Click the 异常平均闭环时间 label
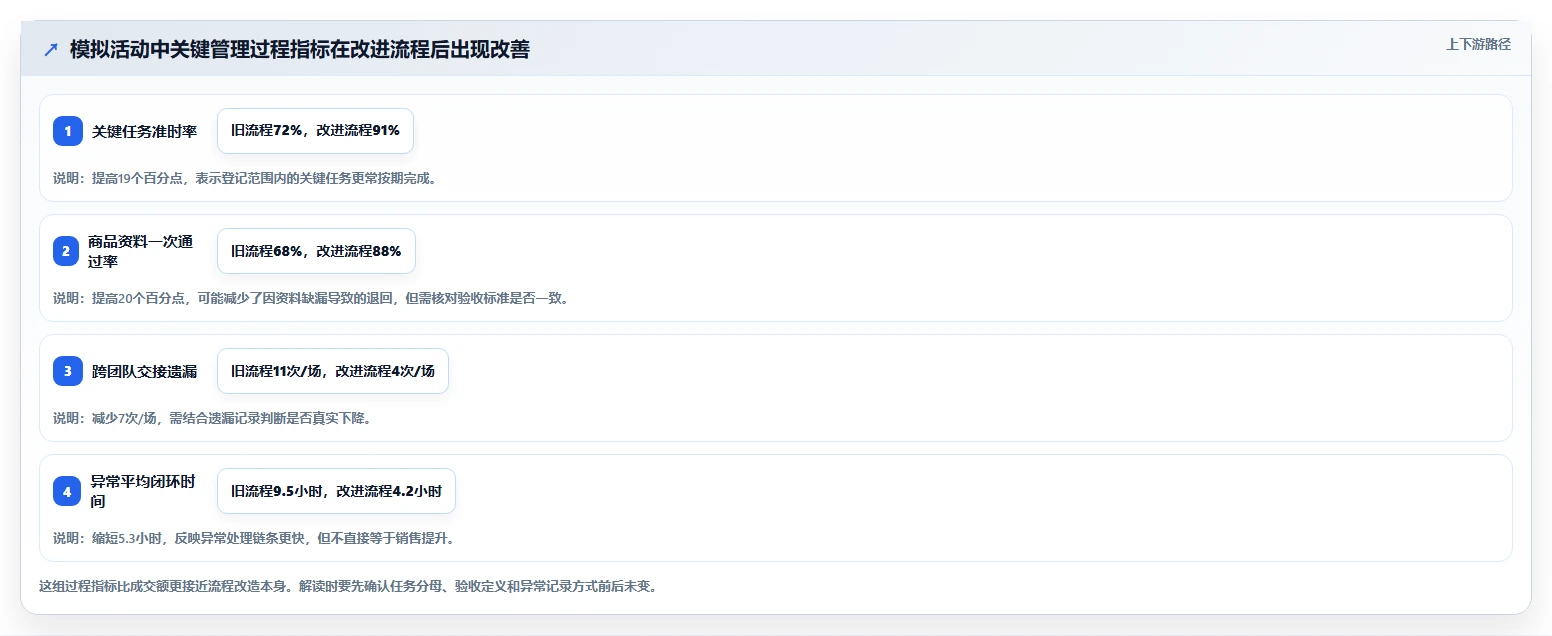The height and width of the screenshot is (636, 1552). [x=143, y=491]
